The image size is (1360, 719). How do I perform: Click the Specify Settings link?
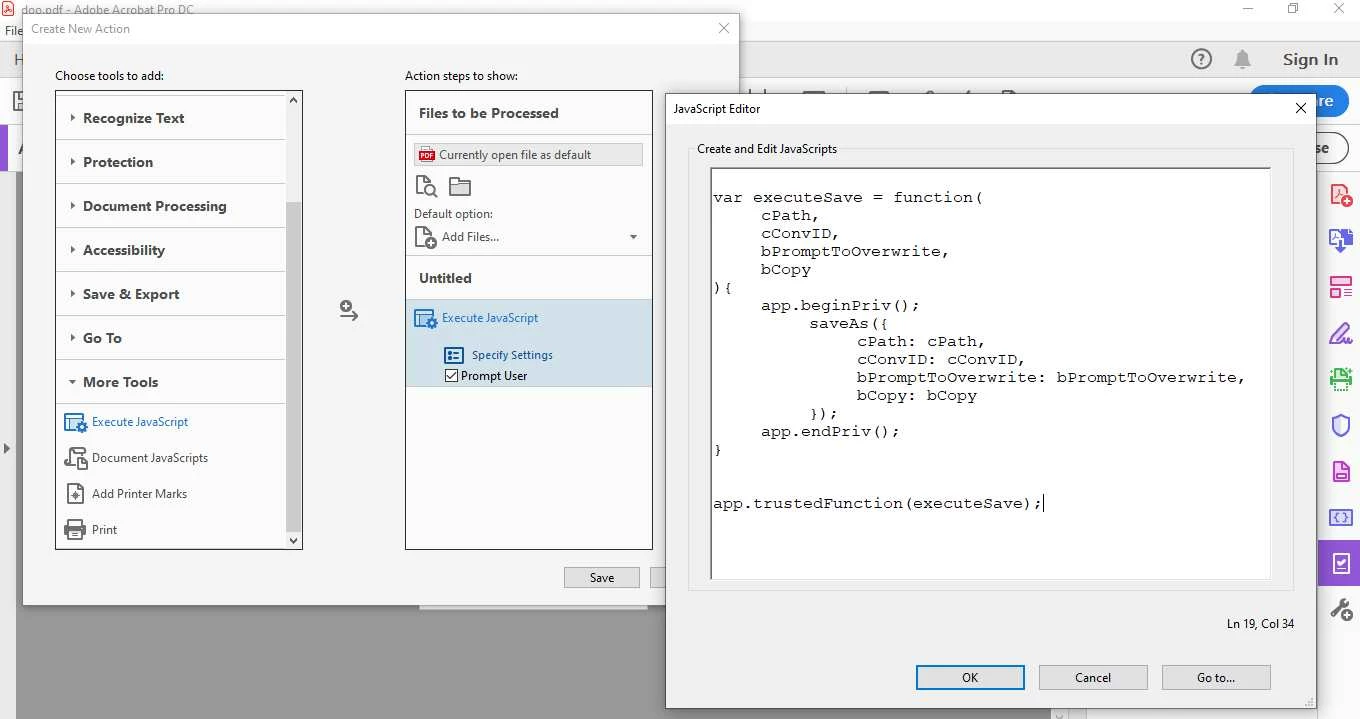[x=512, y=355]
